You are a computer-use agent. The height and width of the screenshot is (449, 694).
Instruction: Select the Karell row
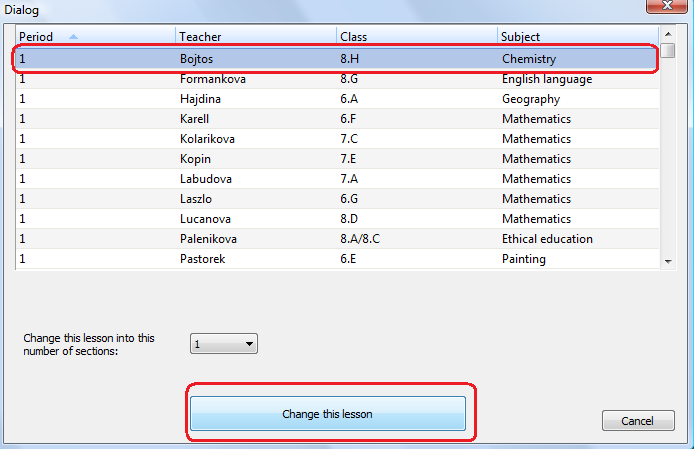[337, 119]
